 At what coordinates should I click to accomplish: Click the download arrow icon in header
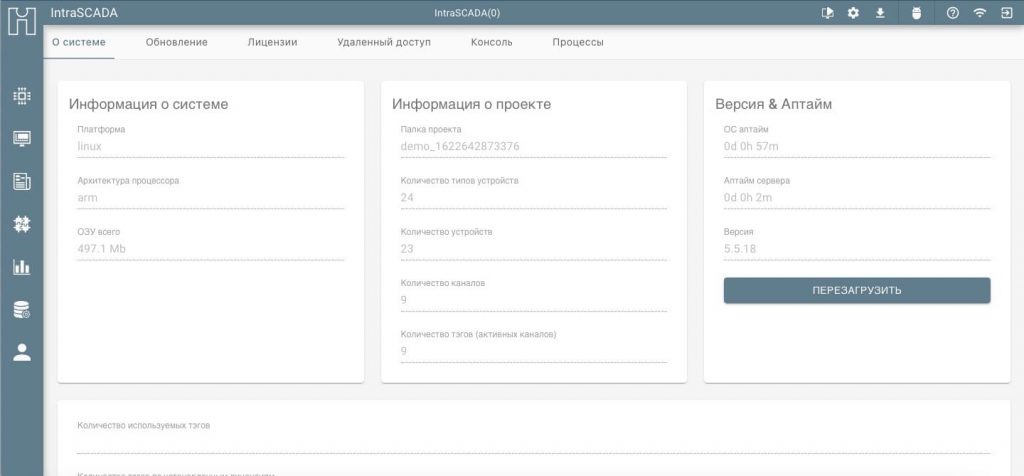pos(880,13)
